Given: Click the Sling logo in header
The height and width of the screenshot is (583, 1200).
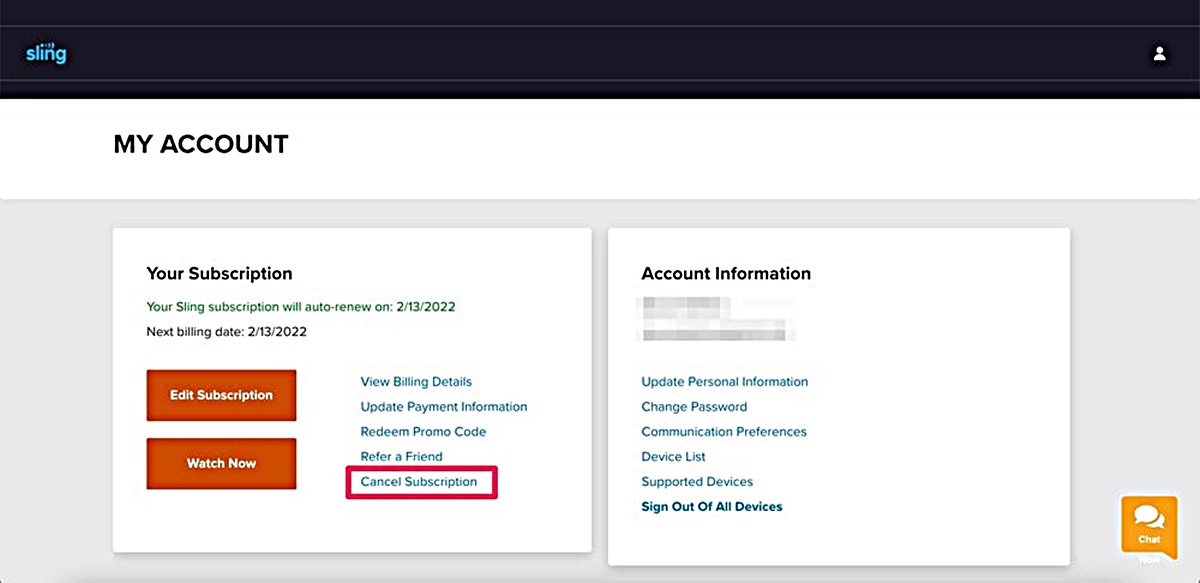Looking at the screenshot, I should coord(46,53).
